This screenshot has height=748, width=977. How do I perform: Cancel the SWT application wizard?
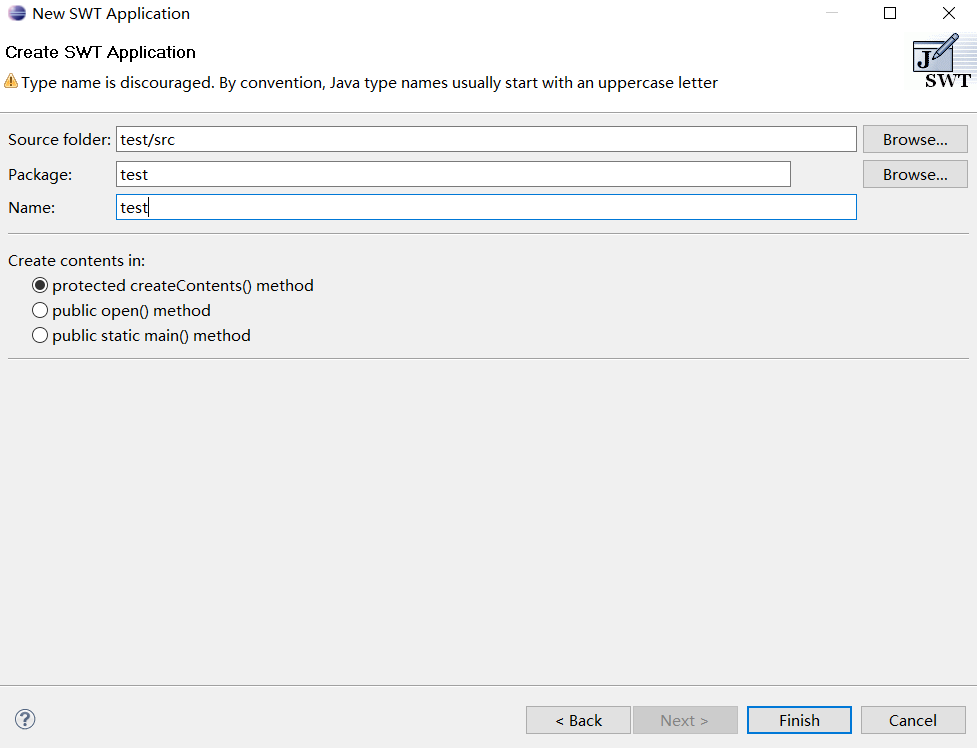pos(911,719)
